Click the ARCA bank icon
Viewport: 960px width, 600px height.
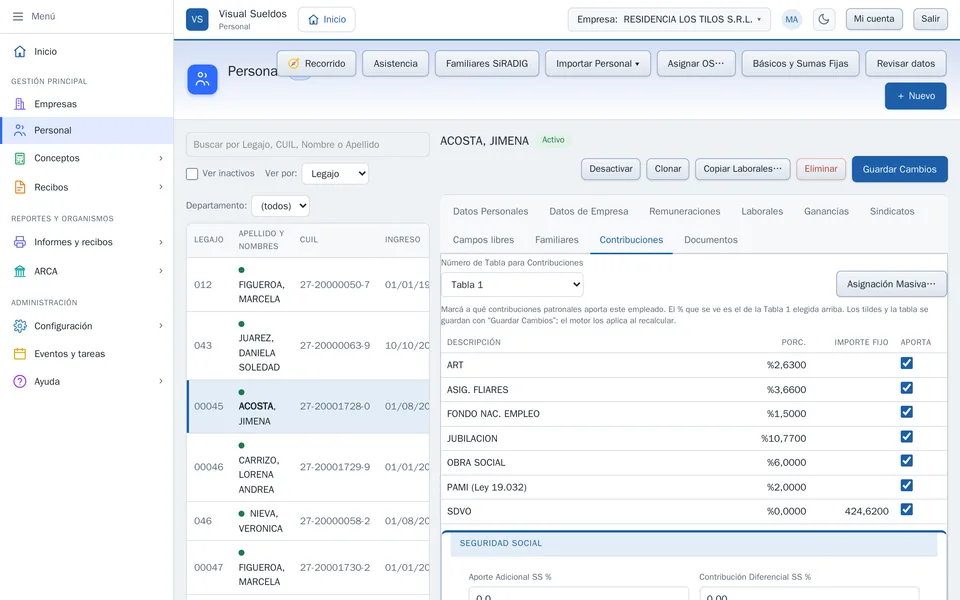pos(20,271)
